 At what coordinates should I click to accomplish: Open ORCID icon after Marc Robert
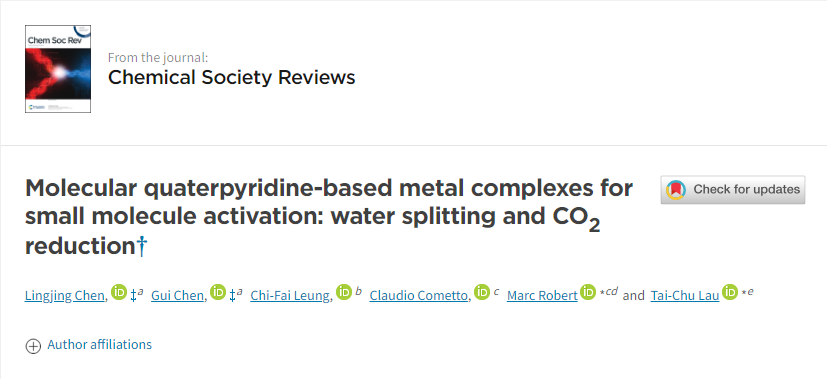click(588, 292)
